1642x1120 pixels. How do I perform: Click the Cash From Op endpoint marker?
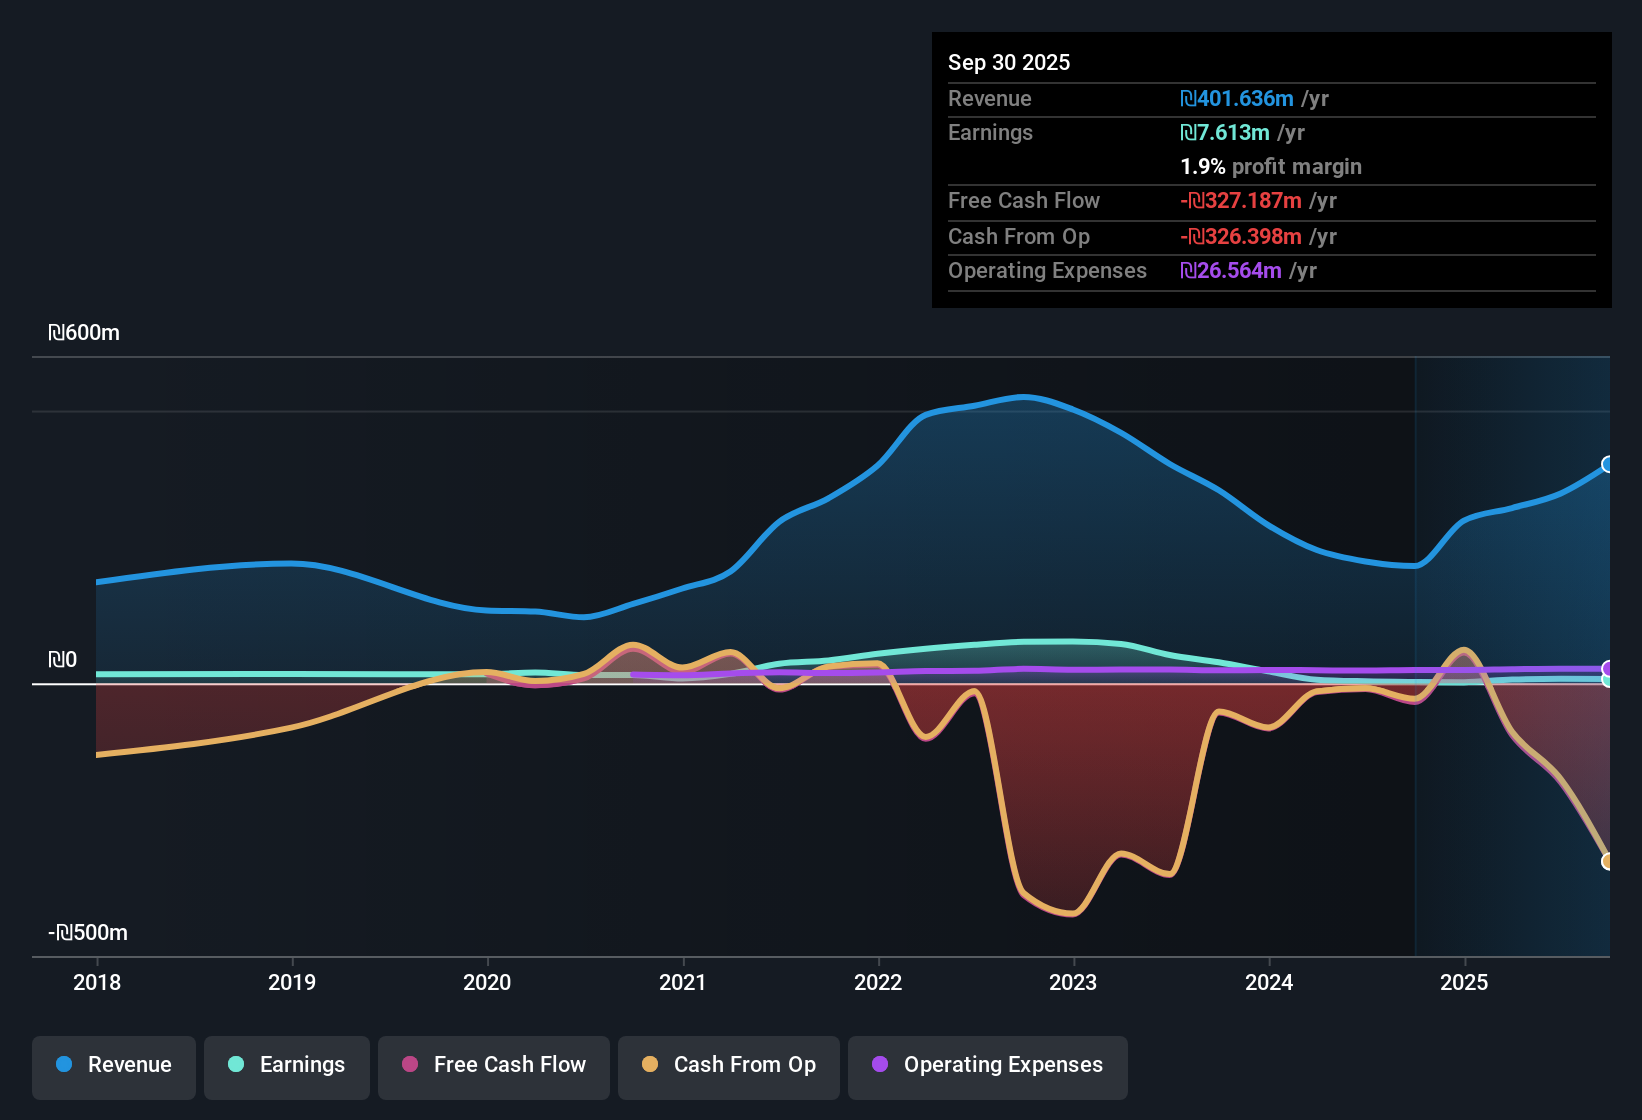[x=1609, y=860]
